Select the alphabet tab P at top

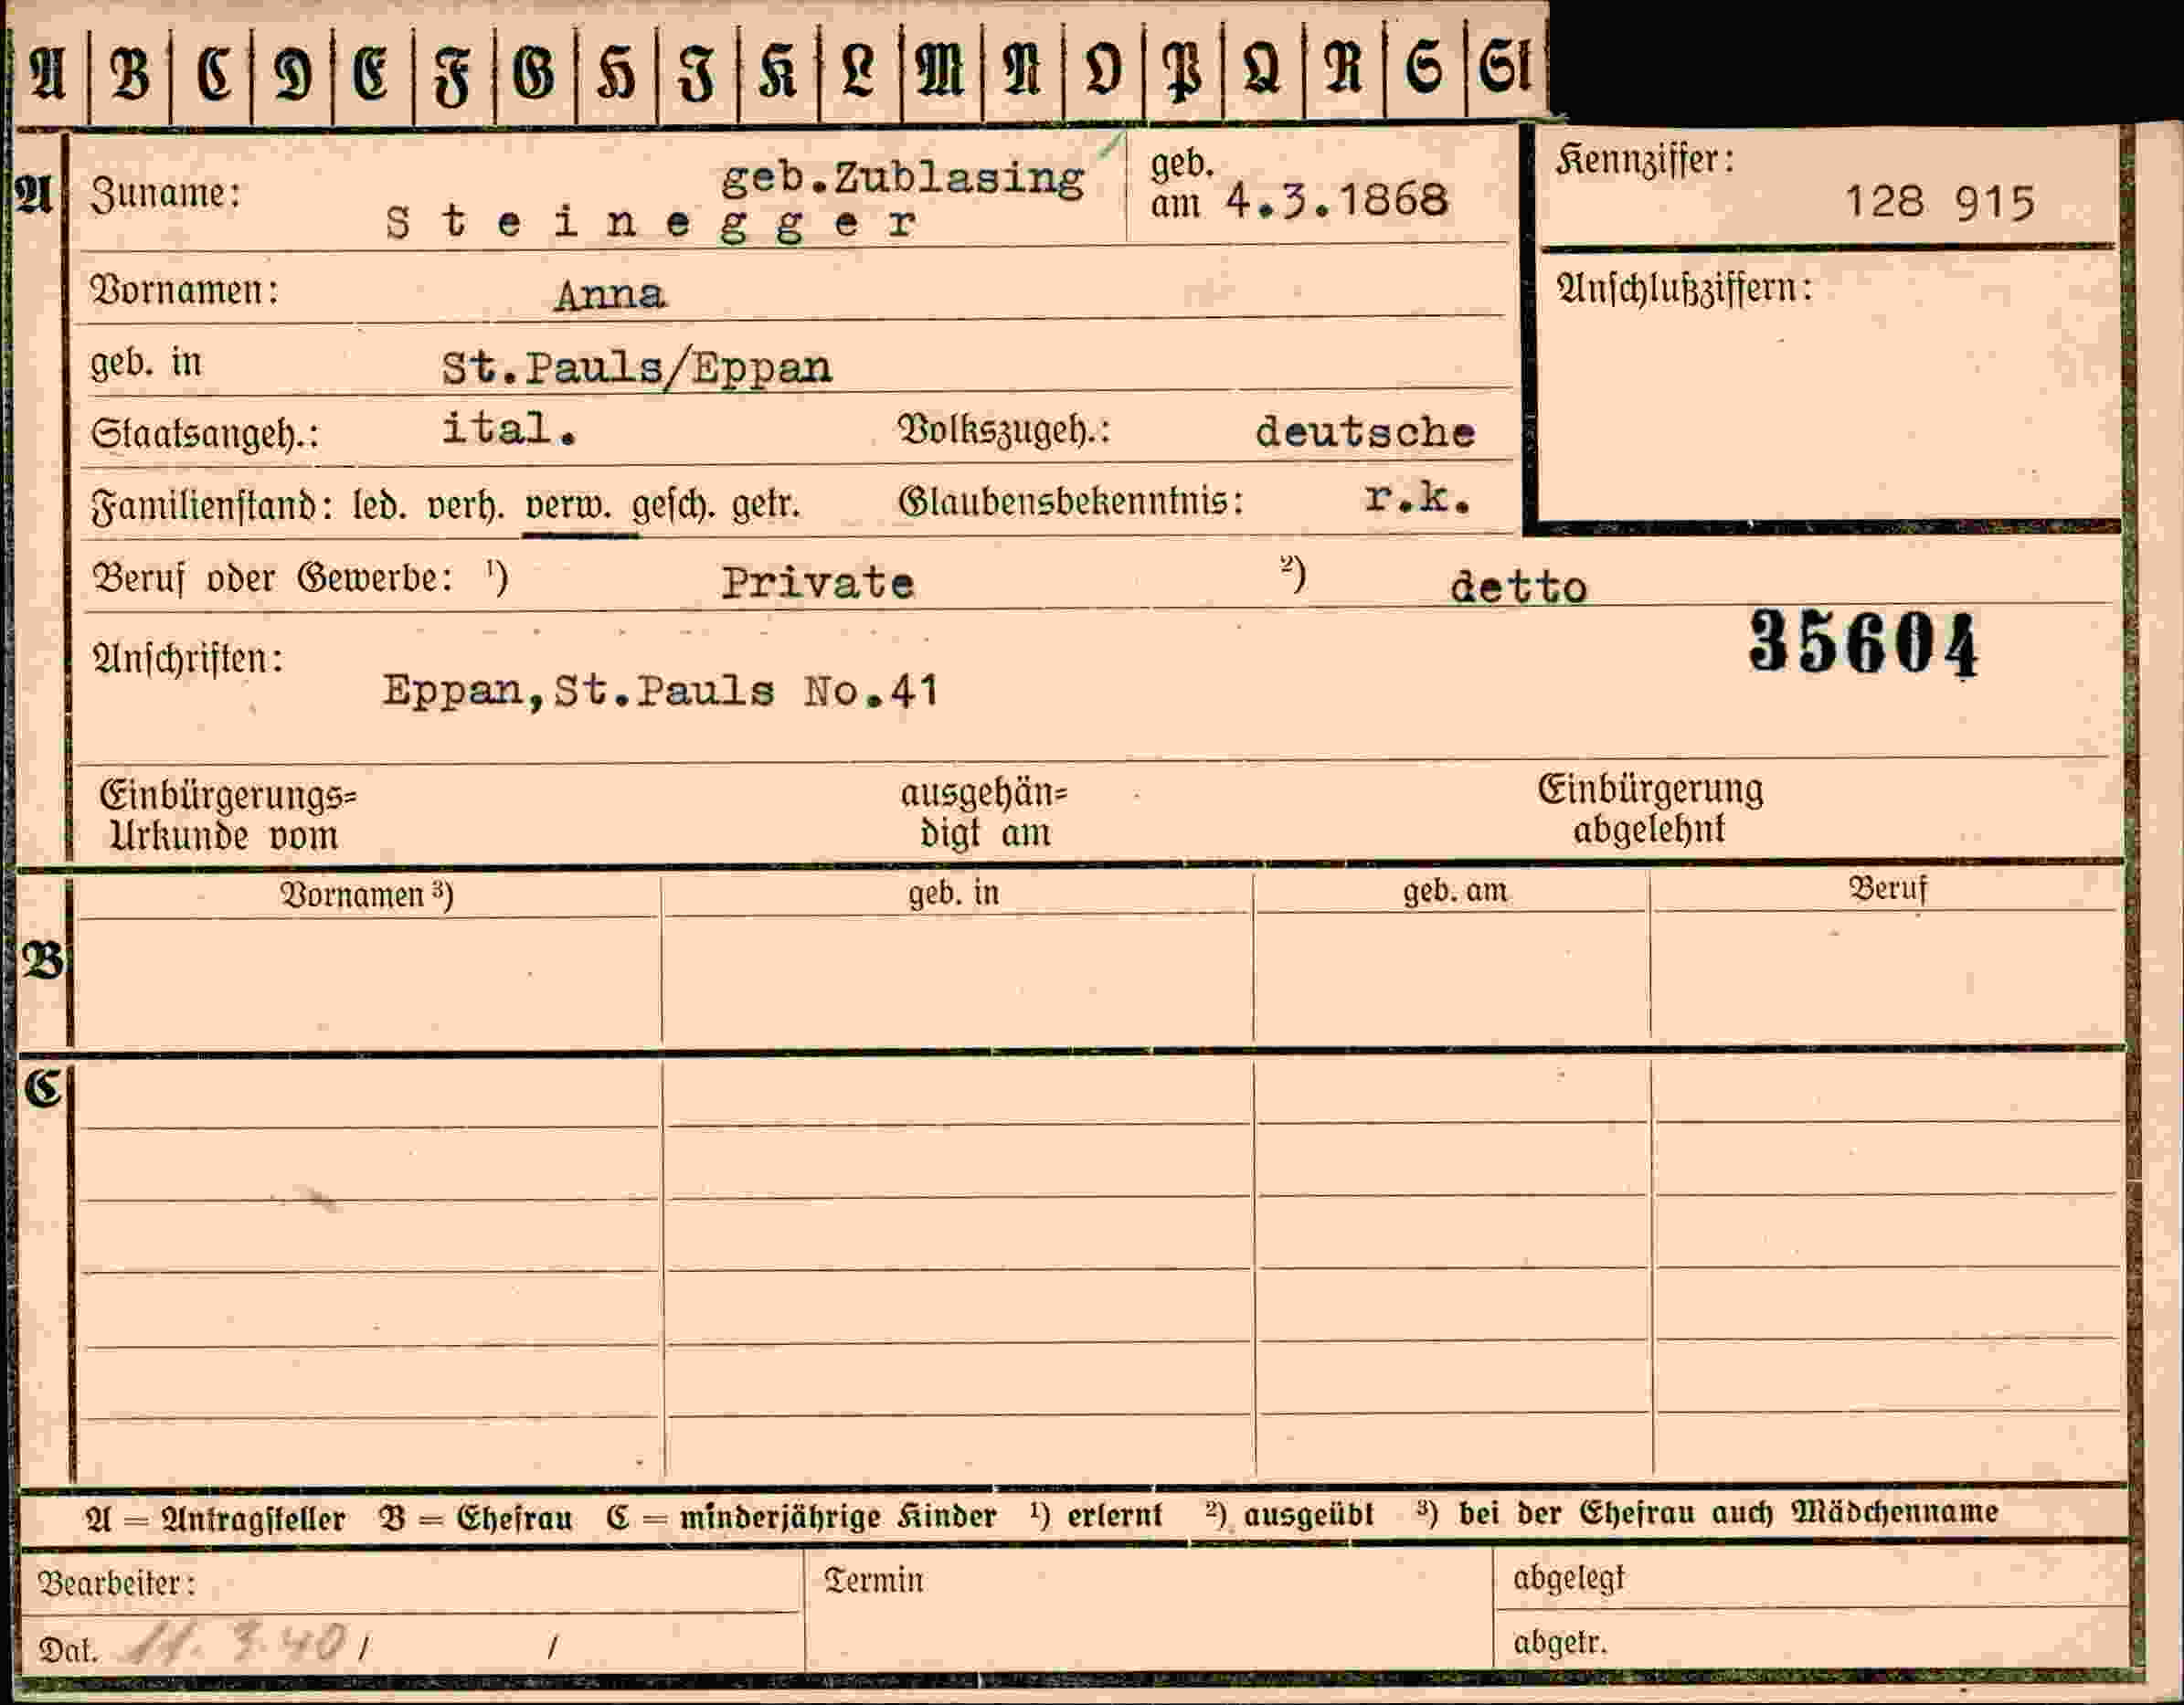(x=1183, y=73)
